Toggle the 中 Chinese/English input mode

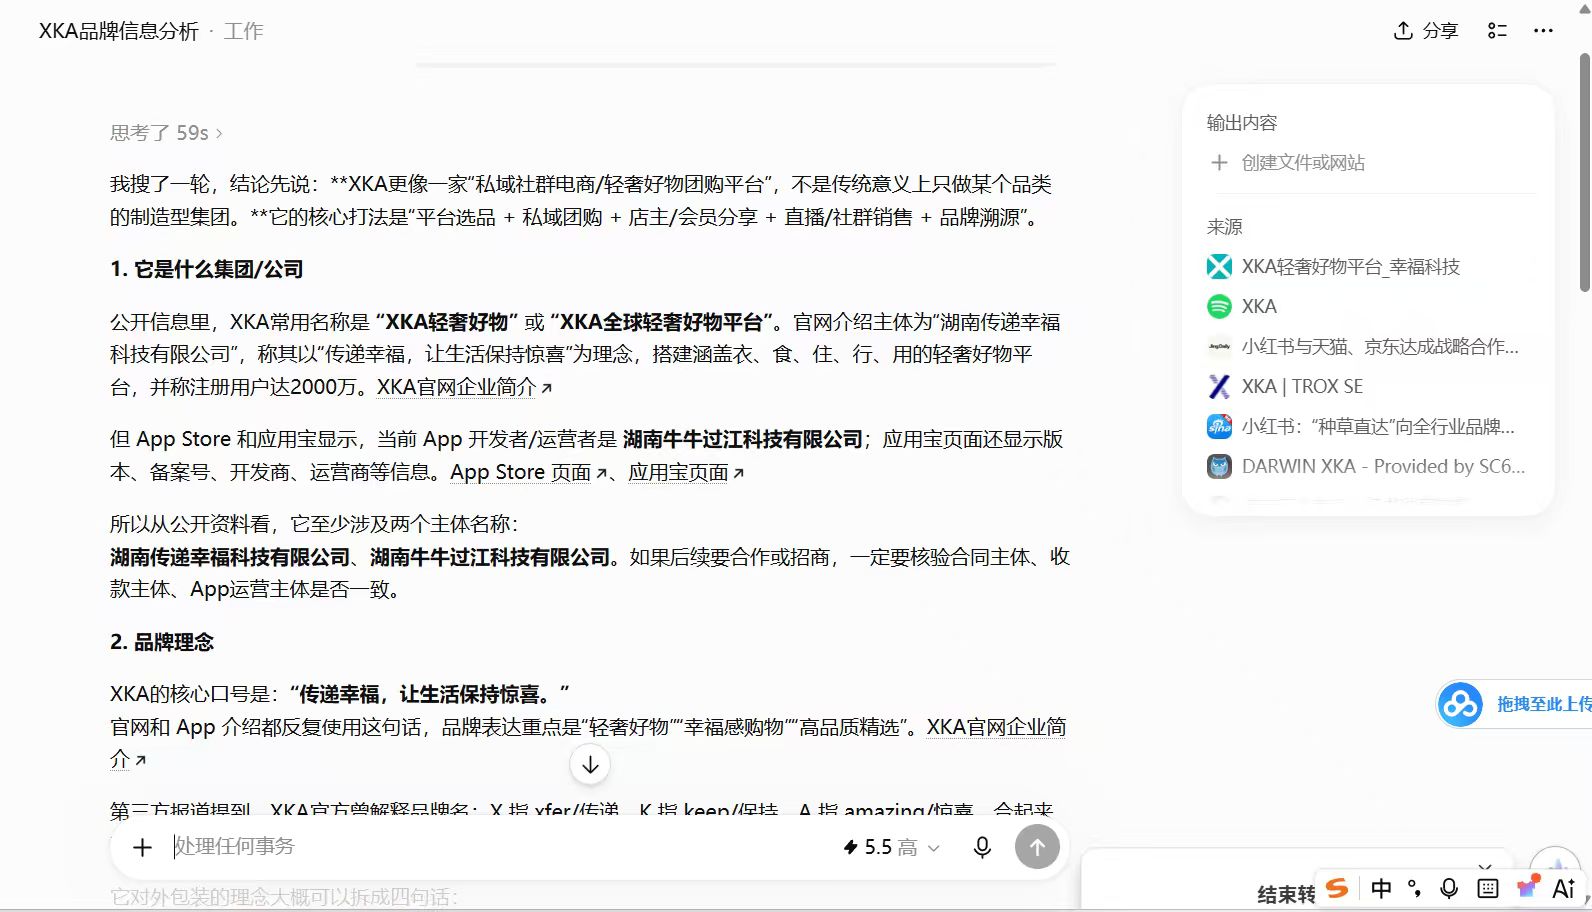click(x=1381, y=888)
